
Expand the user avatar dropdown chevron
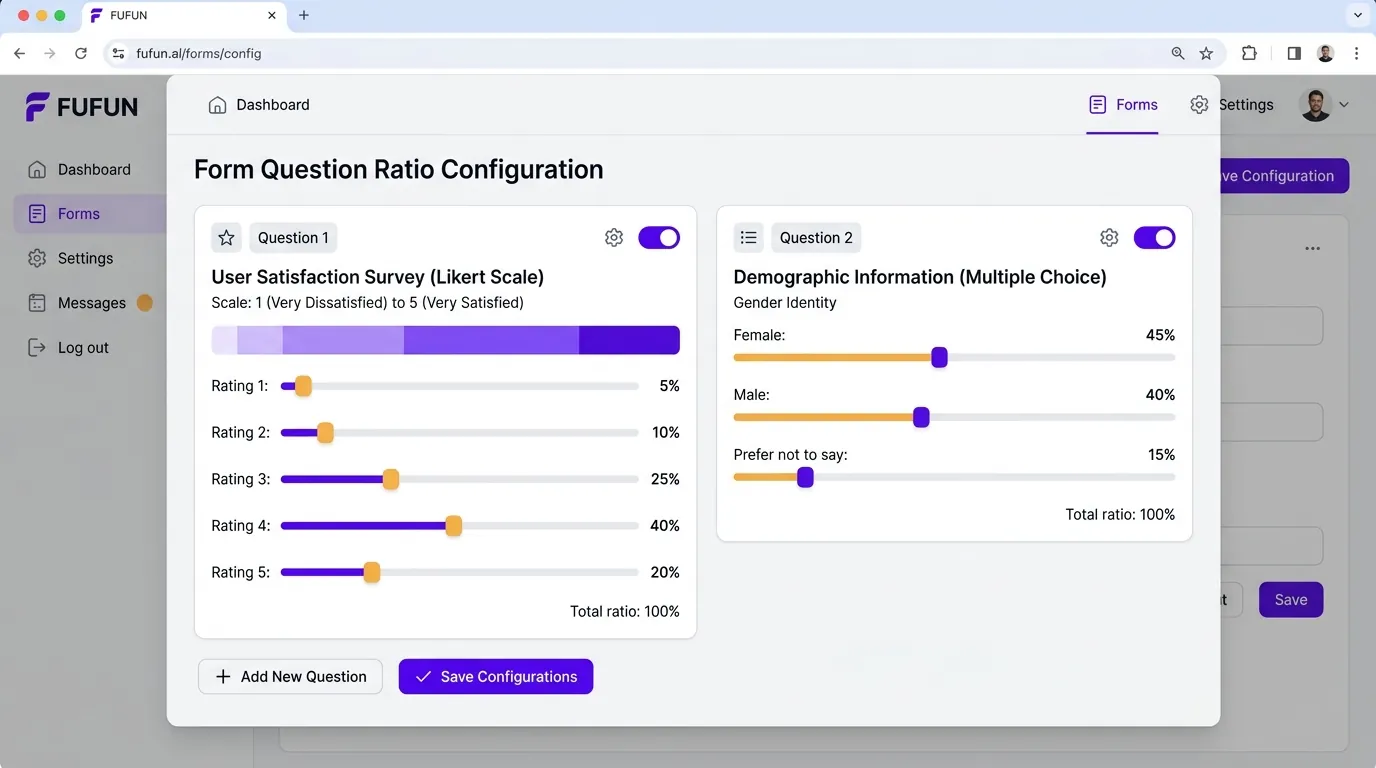(1344, 105)
